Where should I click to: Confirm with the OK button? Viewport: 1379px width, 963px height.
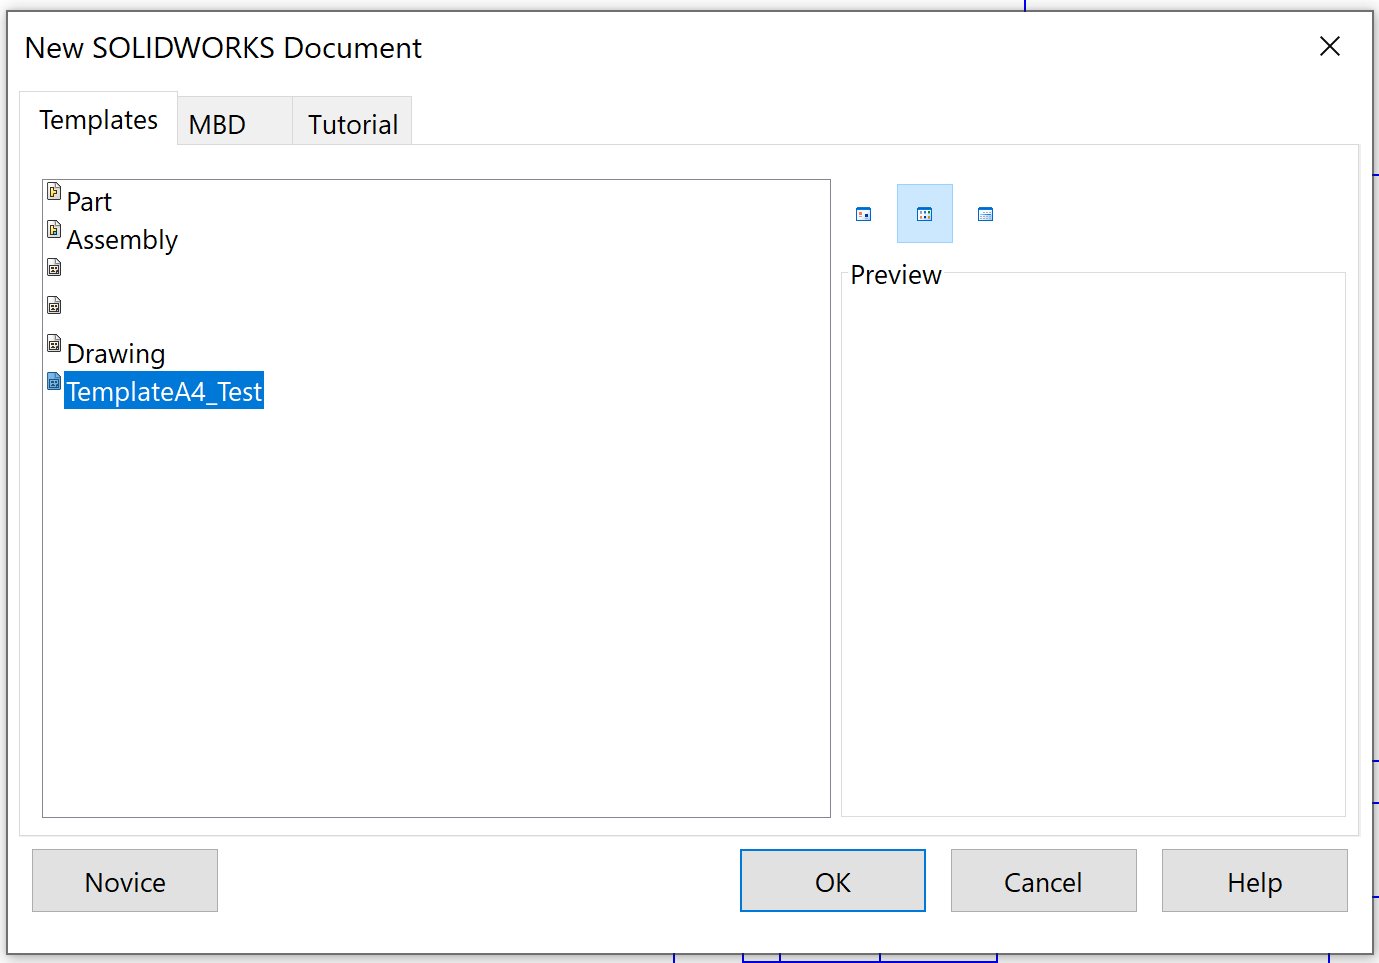[833, 881]
